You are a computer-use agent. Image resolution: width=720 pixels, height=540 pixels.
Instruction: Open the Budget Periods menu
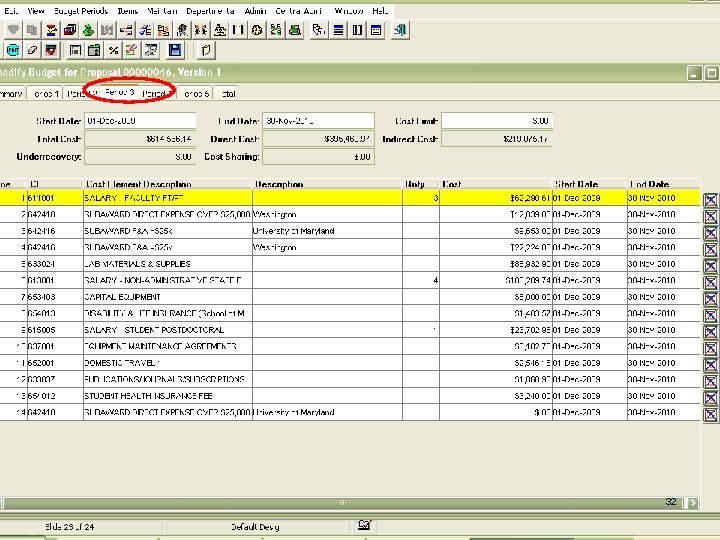coord(81,11)
